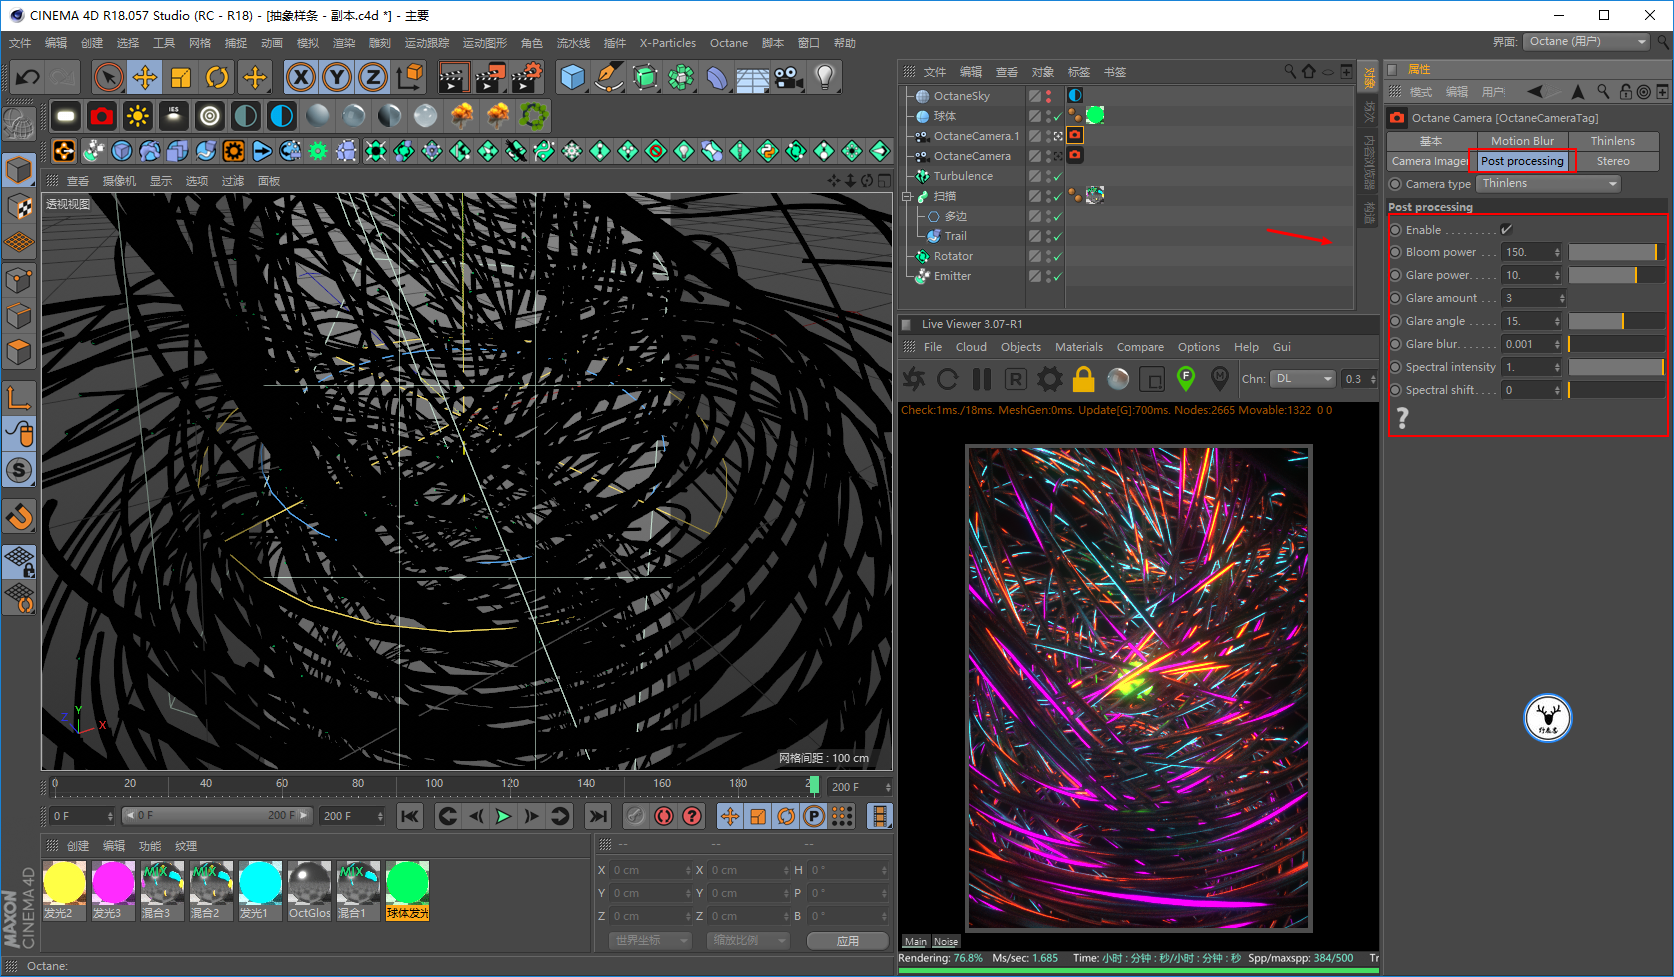1674x977 pixels.
Task: Click the Octane sun daylight icon
Action: coord(138,117)
